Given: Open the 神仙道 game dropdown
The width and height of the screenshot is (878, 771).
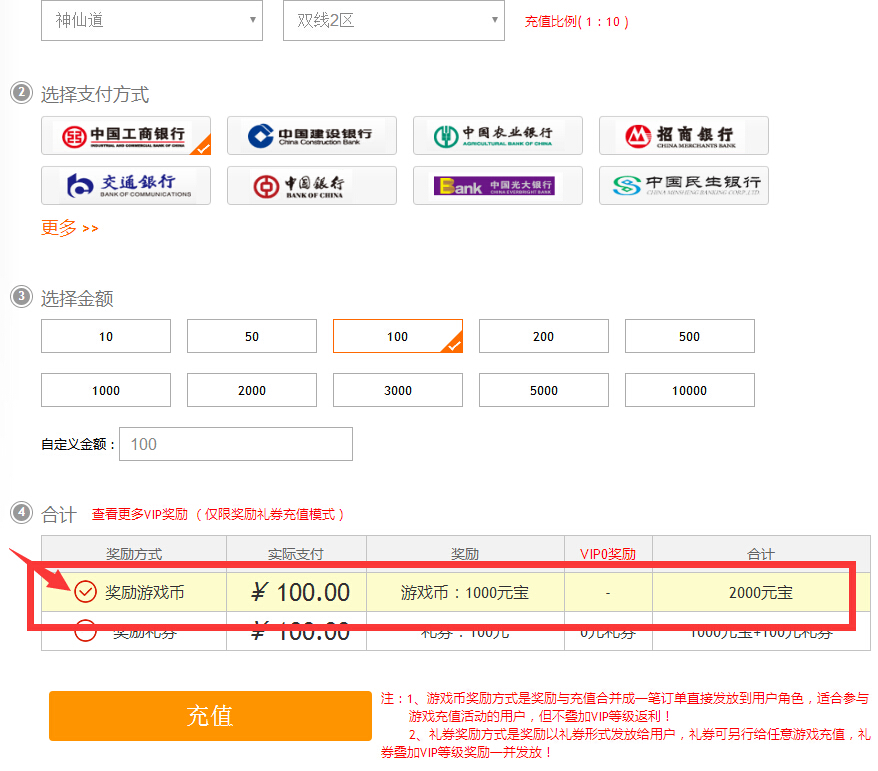Looking at the screenshot, I should pos(151,21).
